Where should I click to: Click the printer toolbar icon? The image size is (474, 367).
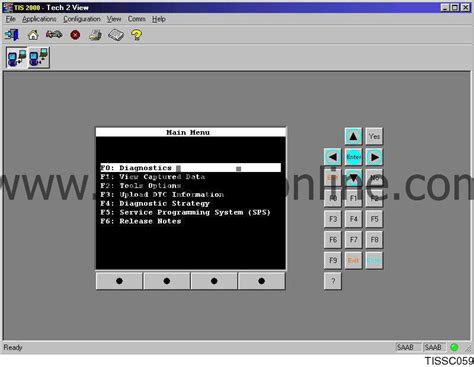[95, 35]
